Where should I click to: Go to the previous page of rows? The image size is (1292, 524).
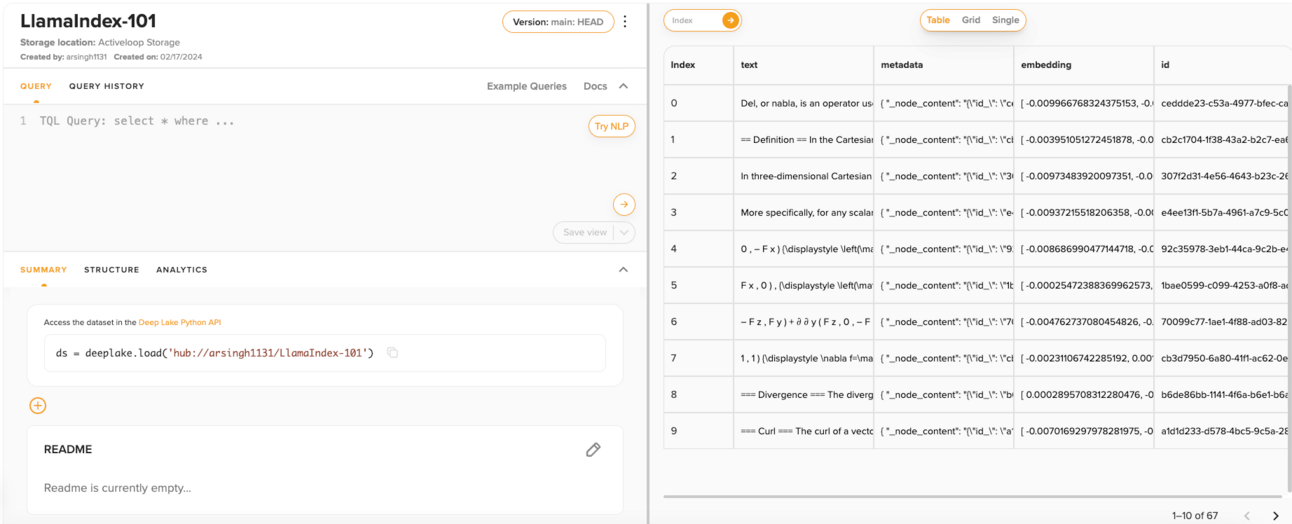coord(1247,516)
